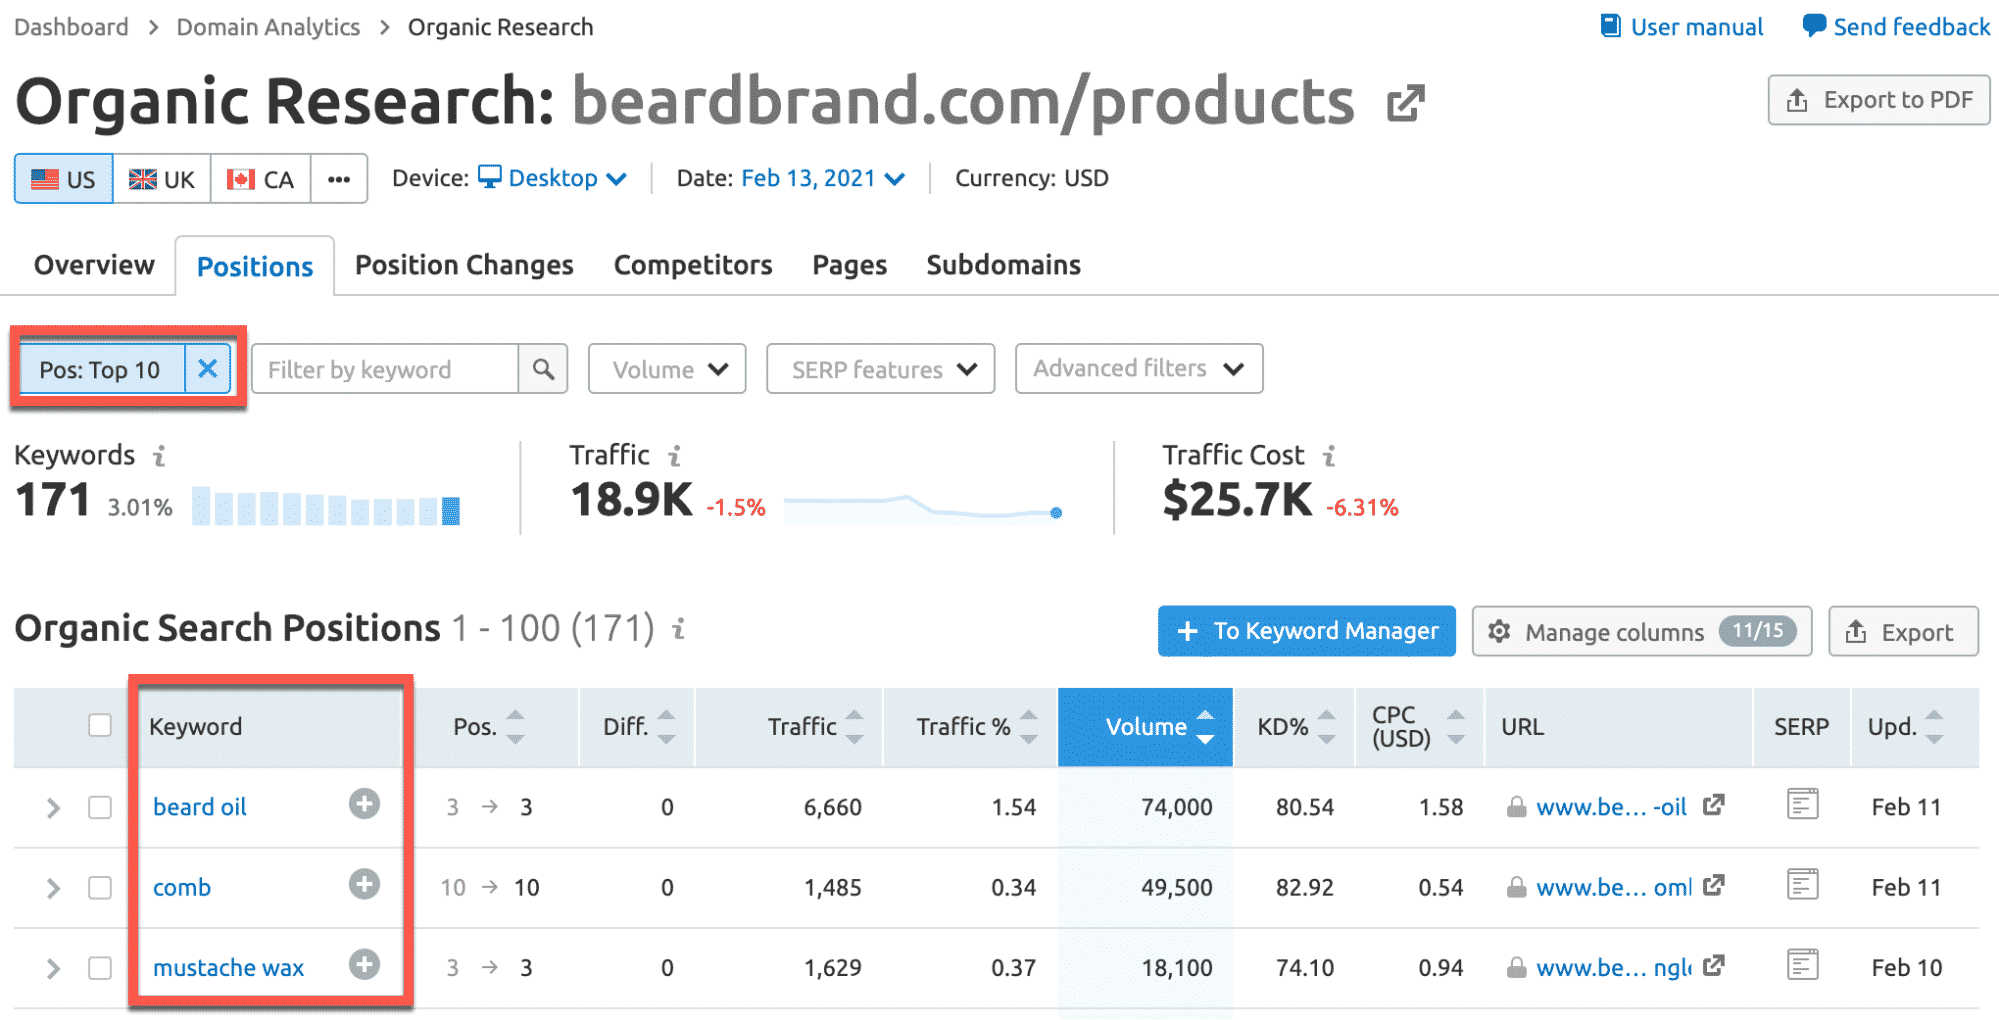Click Export to PDF button
Viewport: 1999px width, 1020px height.
tap(1878, 100)
